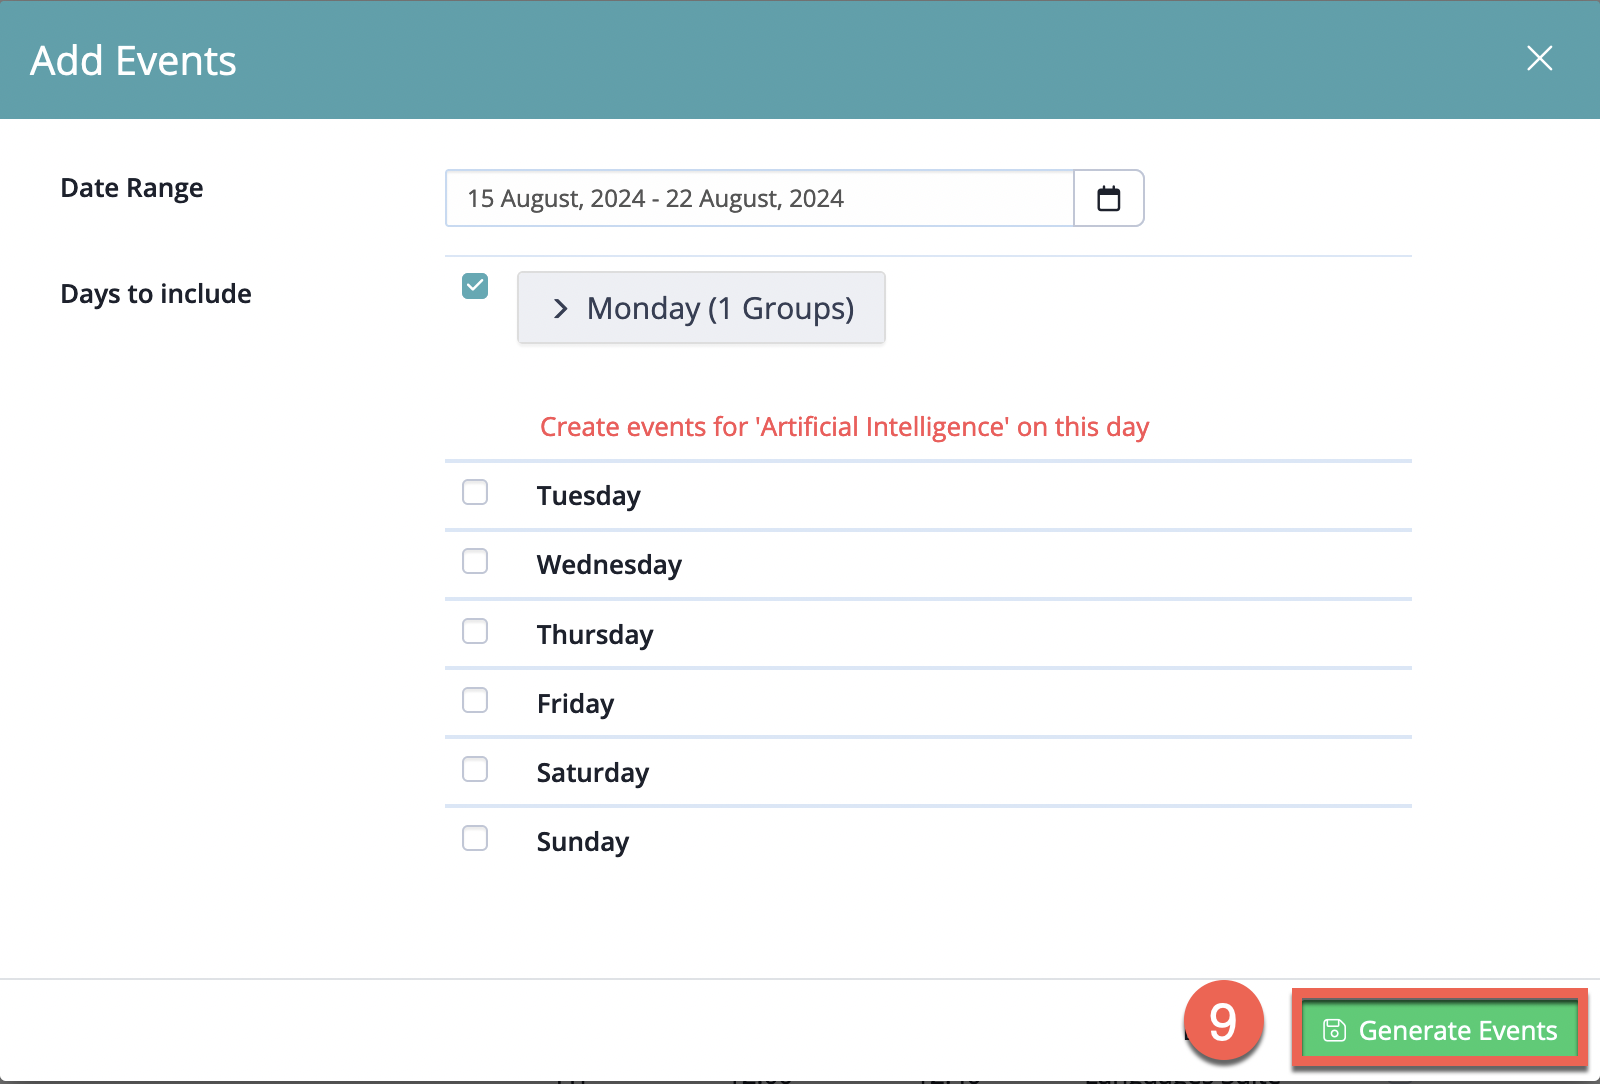Click the Add Events dialog title
Viewport: 1600px width, 1084px height.
pyautogui.click(x=133, y=61)
